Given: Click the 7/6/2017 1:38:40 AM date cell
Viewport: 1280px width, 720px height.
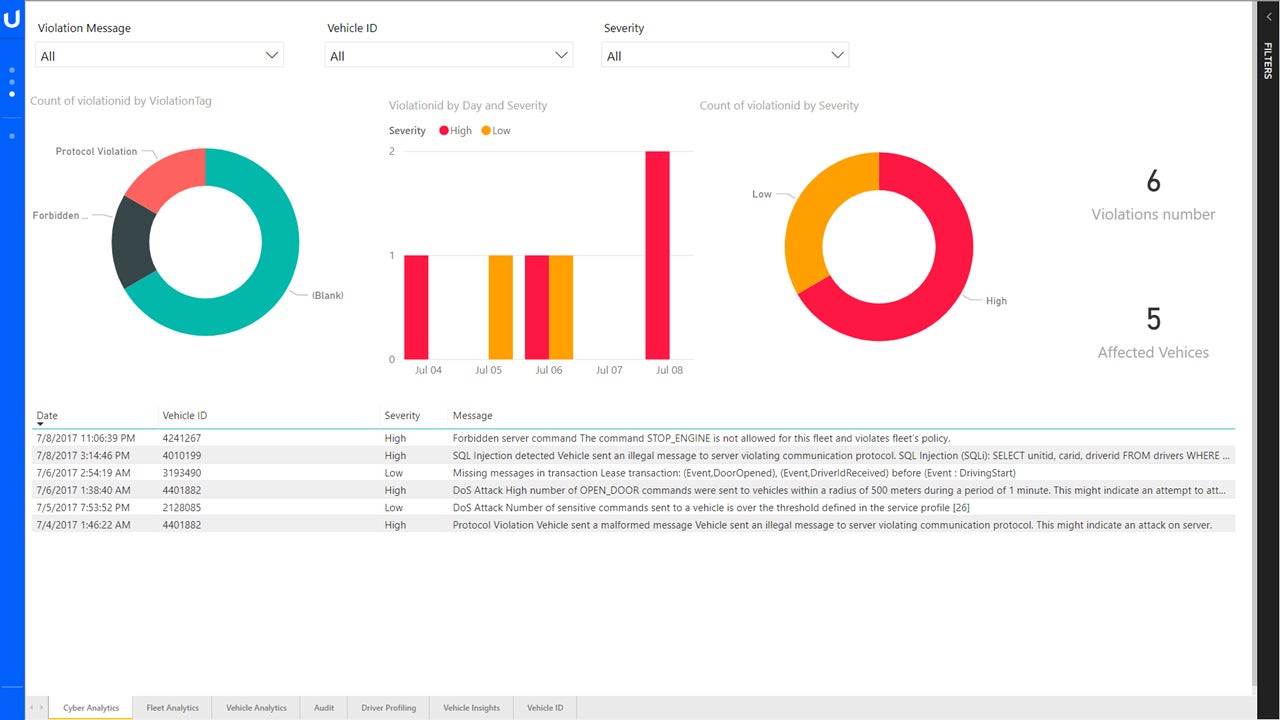Looking at the screenshot, I should click(x=83, y=490).
